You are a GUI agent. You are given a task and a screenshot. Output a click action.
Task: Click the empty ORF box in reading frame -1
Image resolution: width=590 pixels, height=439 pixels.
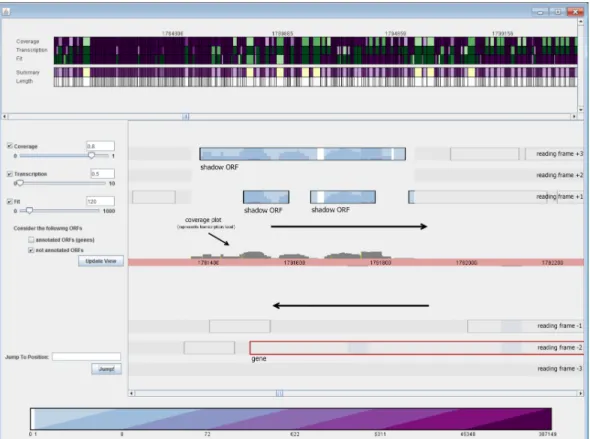[x=240, y=326]
